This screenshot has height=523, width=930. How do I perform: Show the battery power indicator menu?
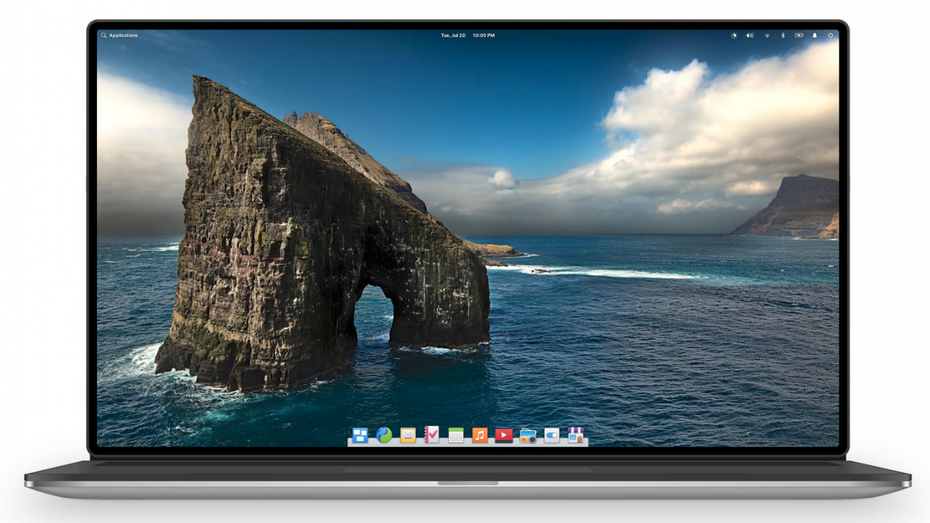click(x=798, y=35)
